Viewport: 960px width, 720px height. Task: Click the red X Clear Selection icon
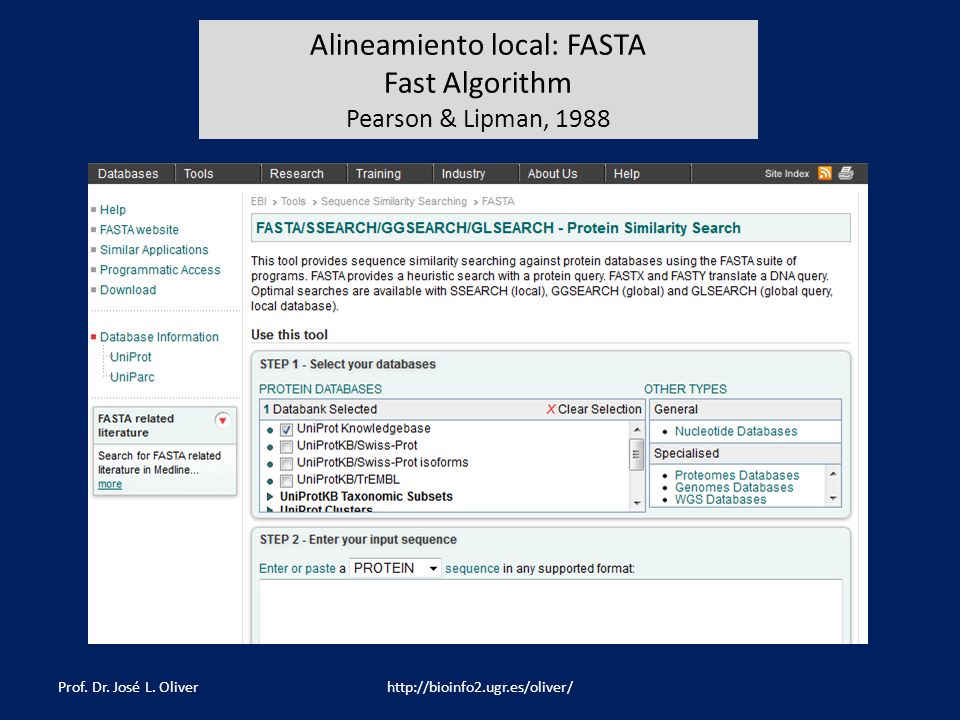[551, 409]
